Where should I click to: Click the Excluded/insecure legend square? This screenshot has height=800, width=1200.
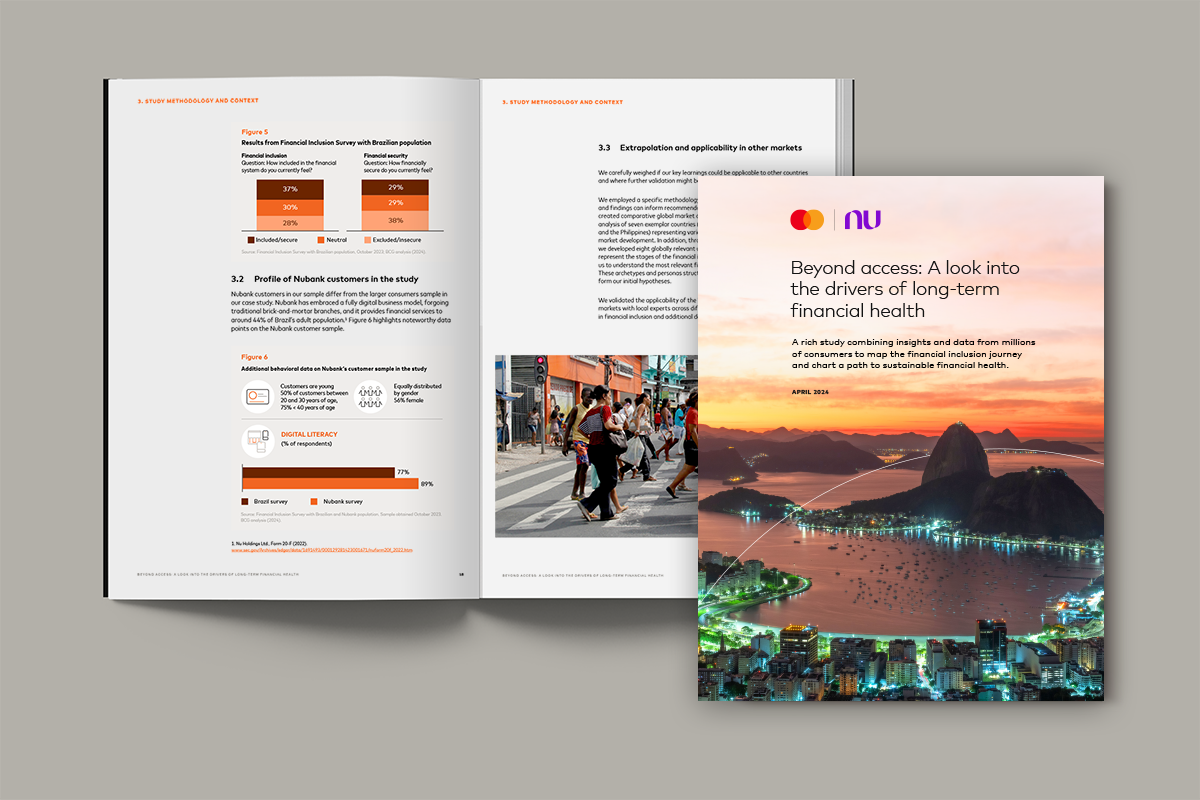[369, 240]
